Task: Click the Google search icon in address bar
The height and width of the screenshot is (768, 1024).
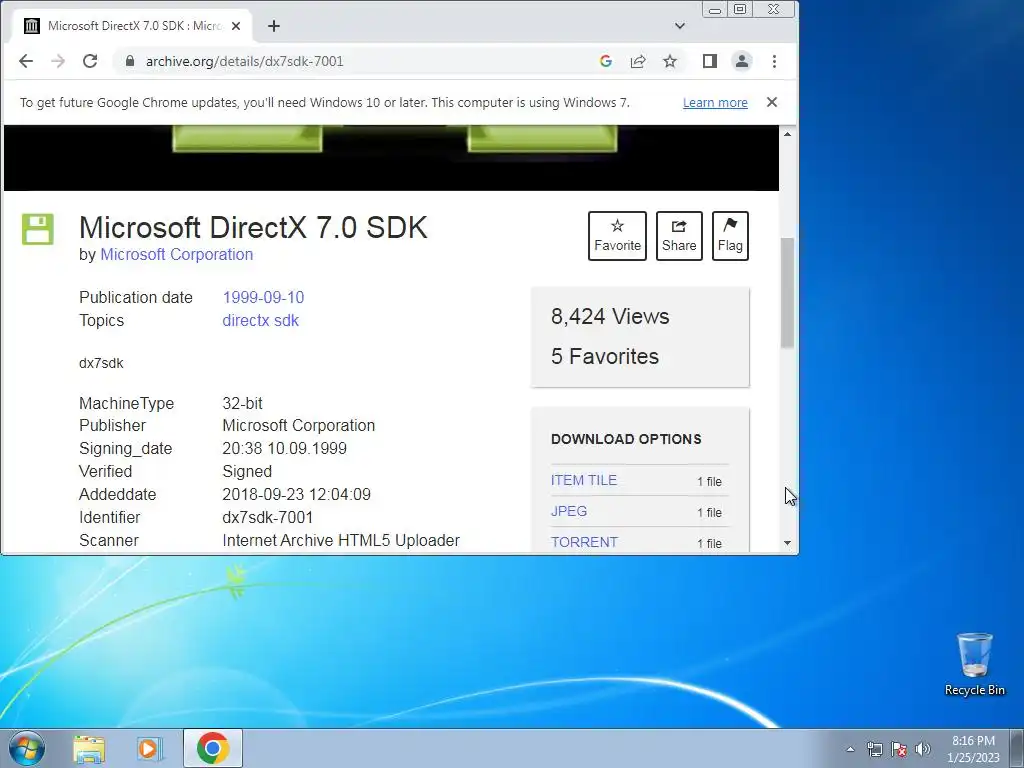Action: point(605,61)
